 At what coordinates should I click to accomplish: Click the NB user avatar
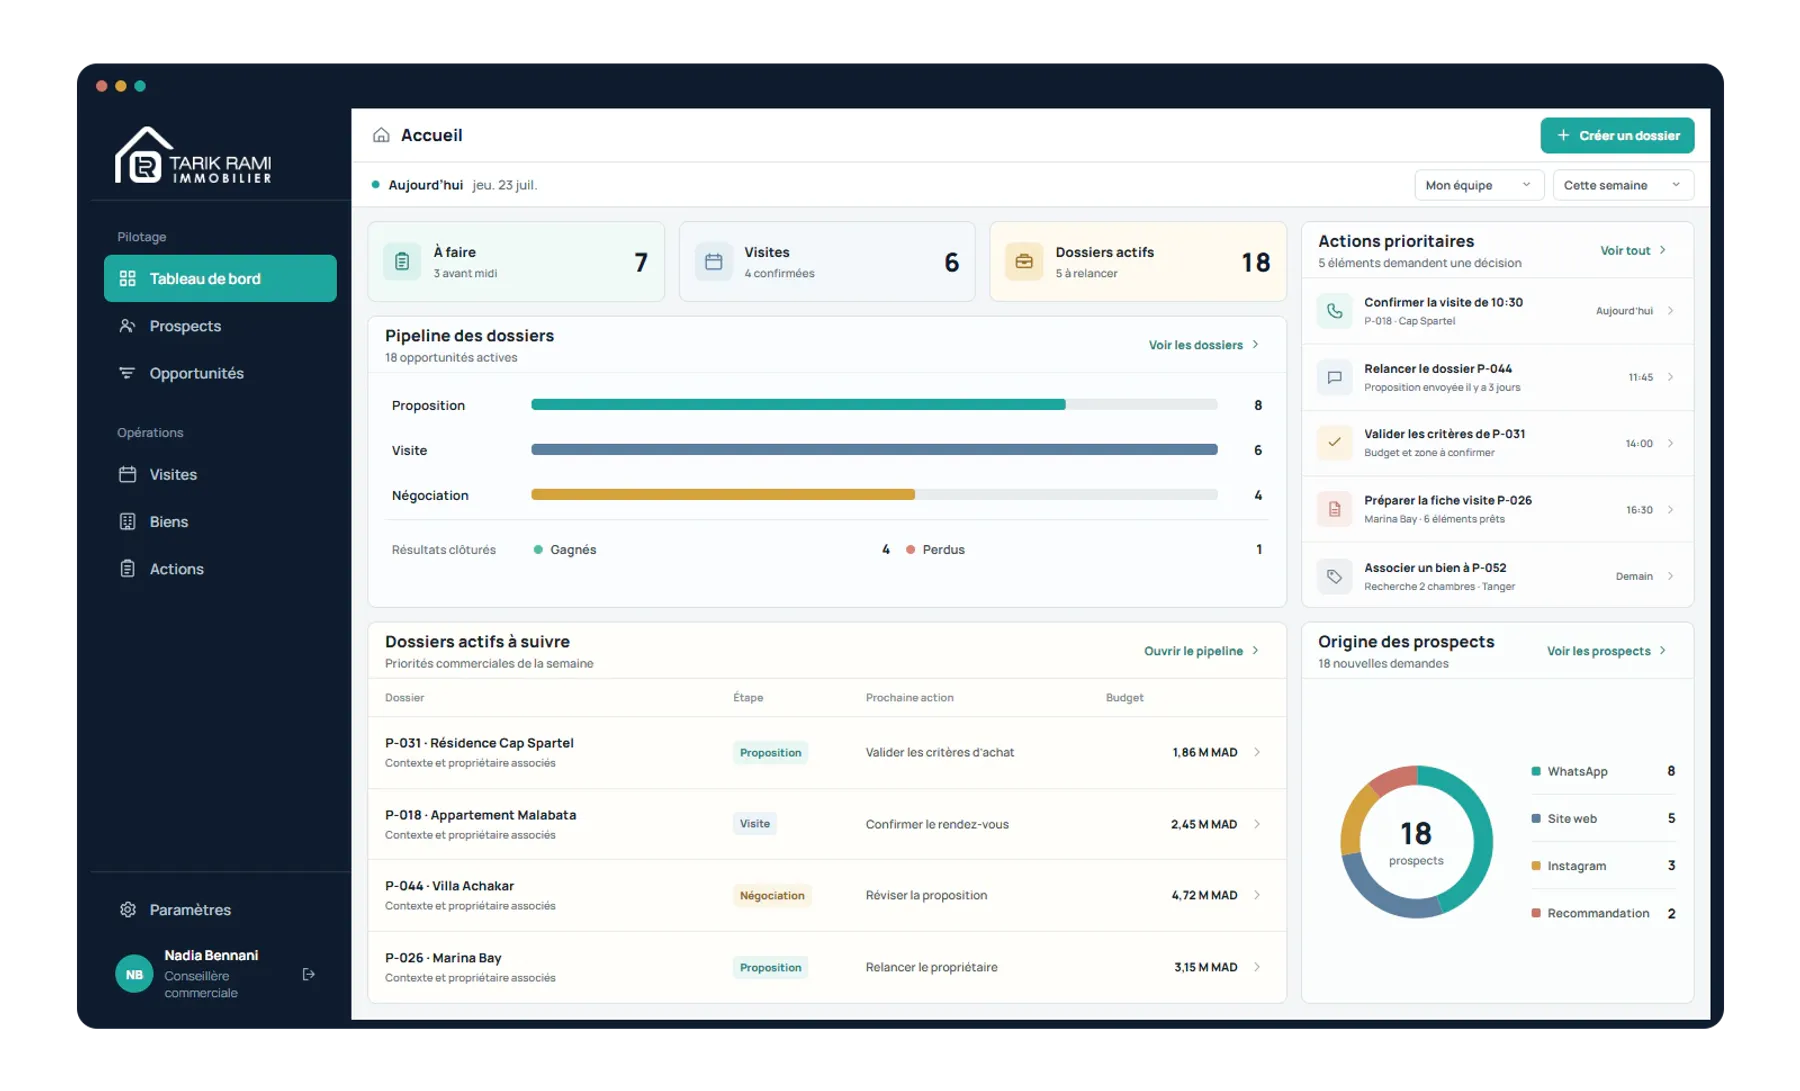(134, 974)
